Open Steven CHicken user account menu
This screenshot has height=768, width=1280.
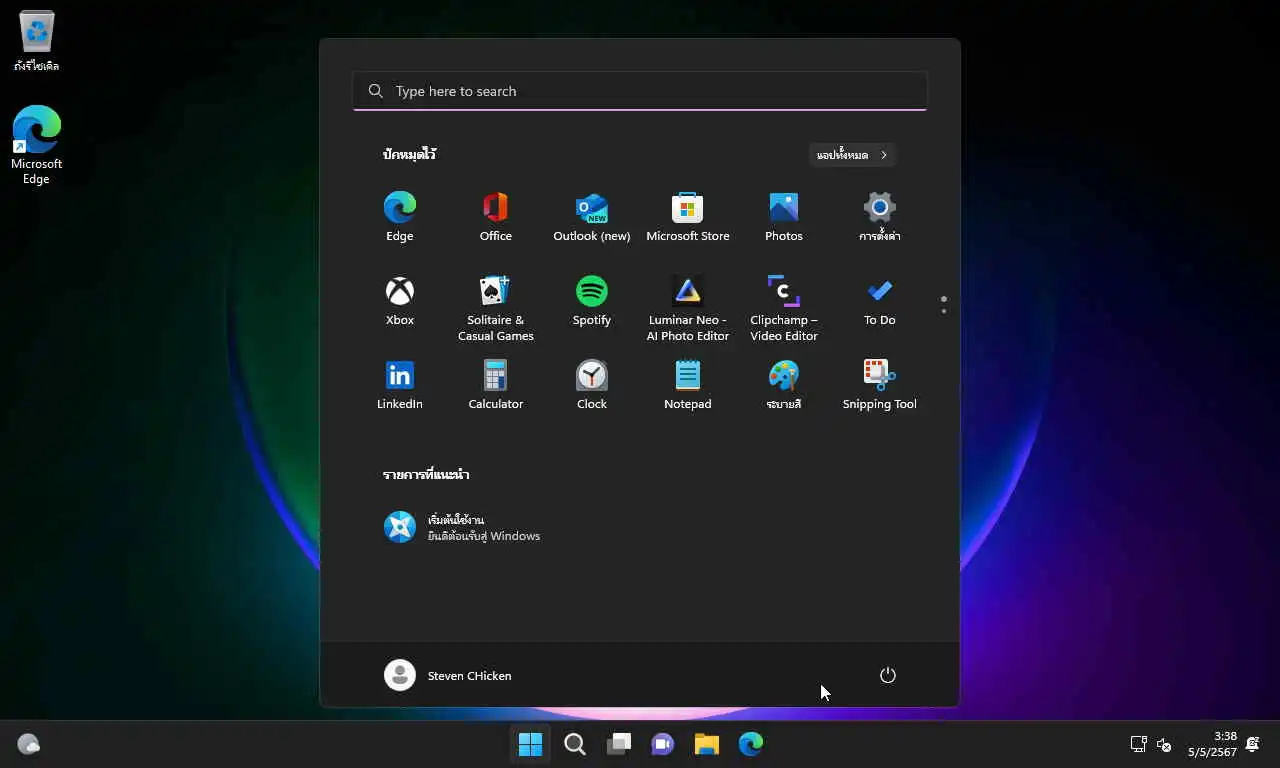448,675
